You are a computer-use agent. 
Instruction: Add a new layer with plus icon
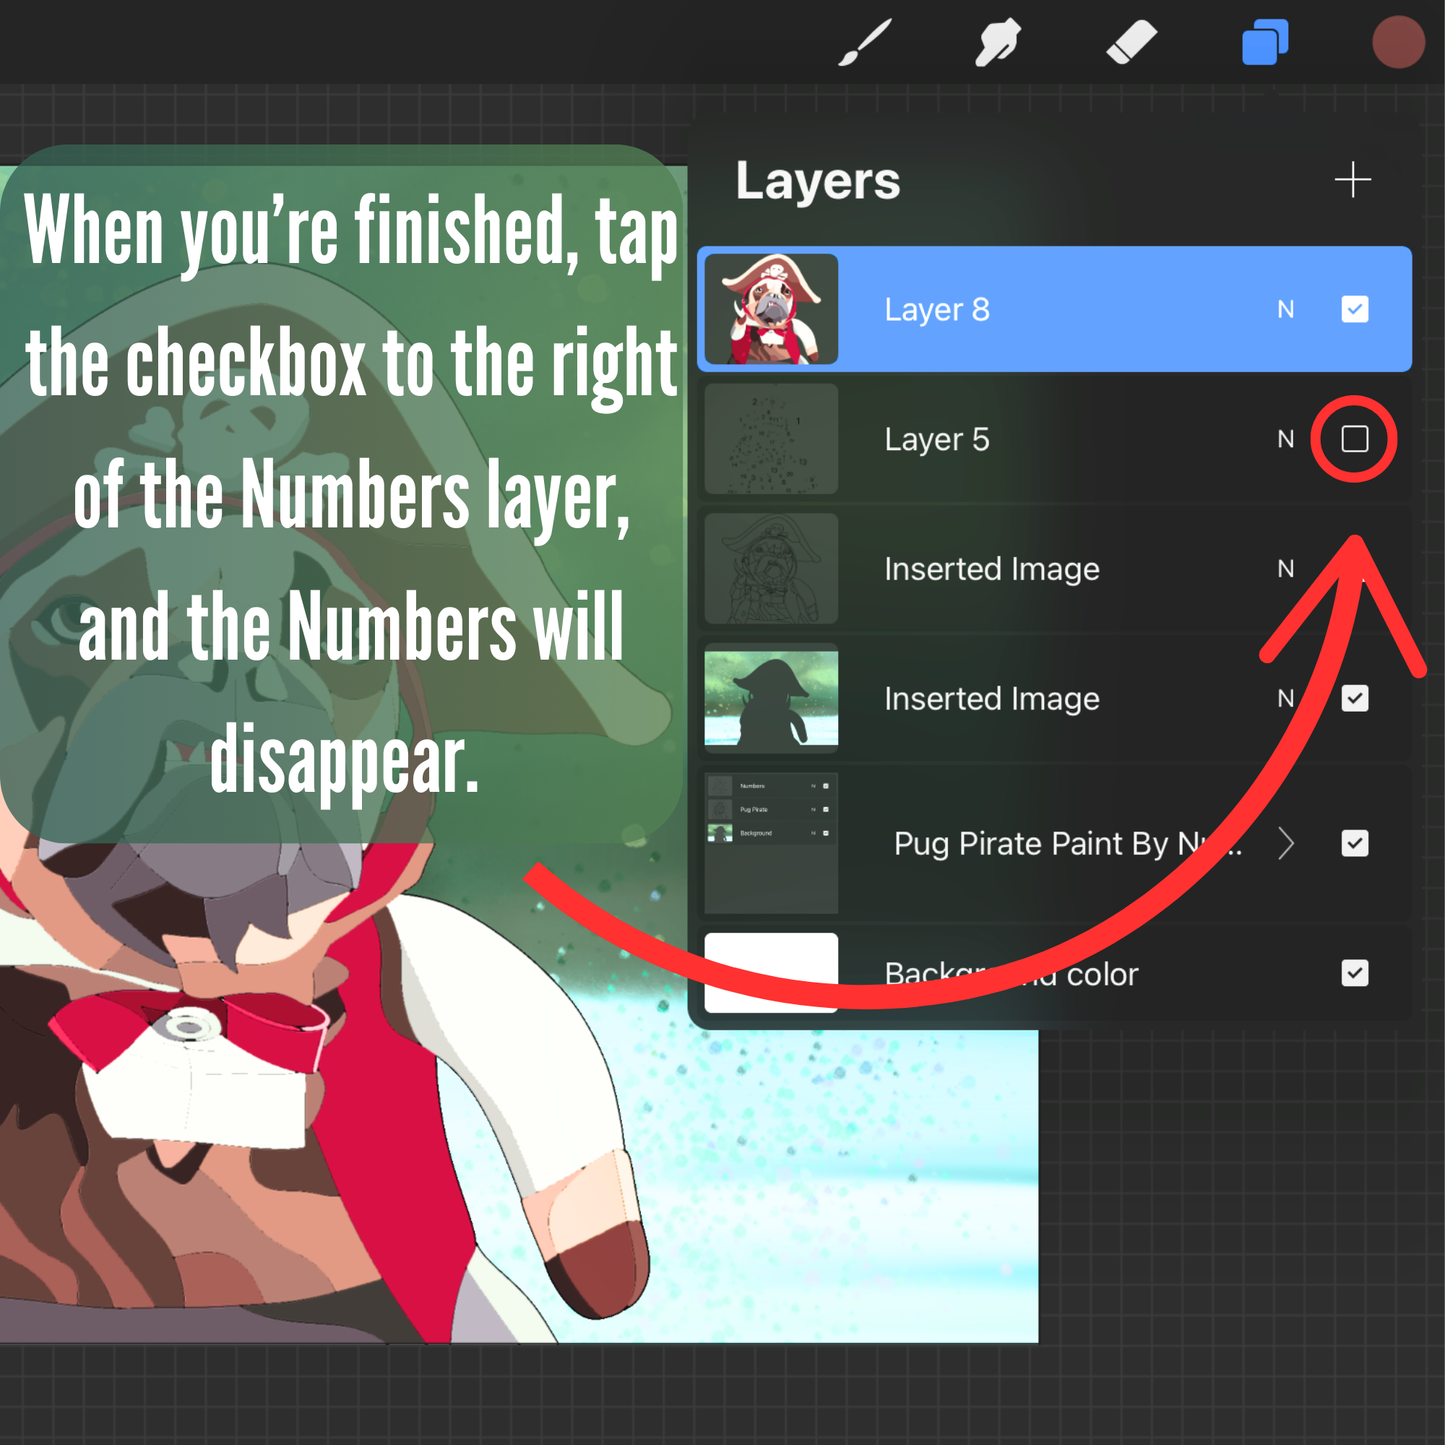(x=1352, y=180)
